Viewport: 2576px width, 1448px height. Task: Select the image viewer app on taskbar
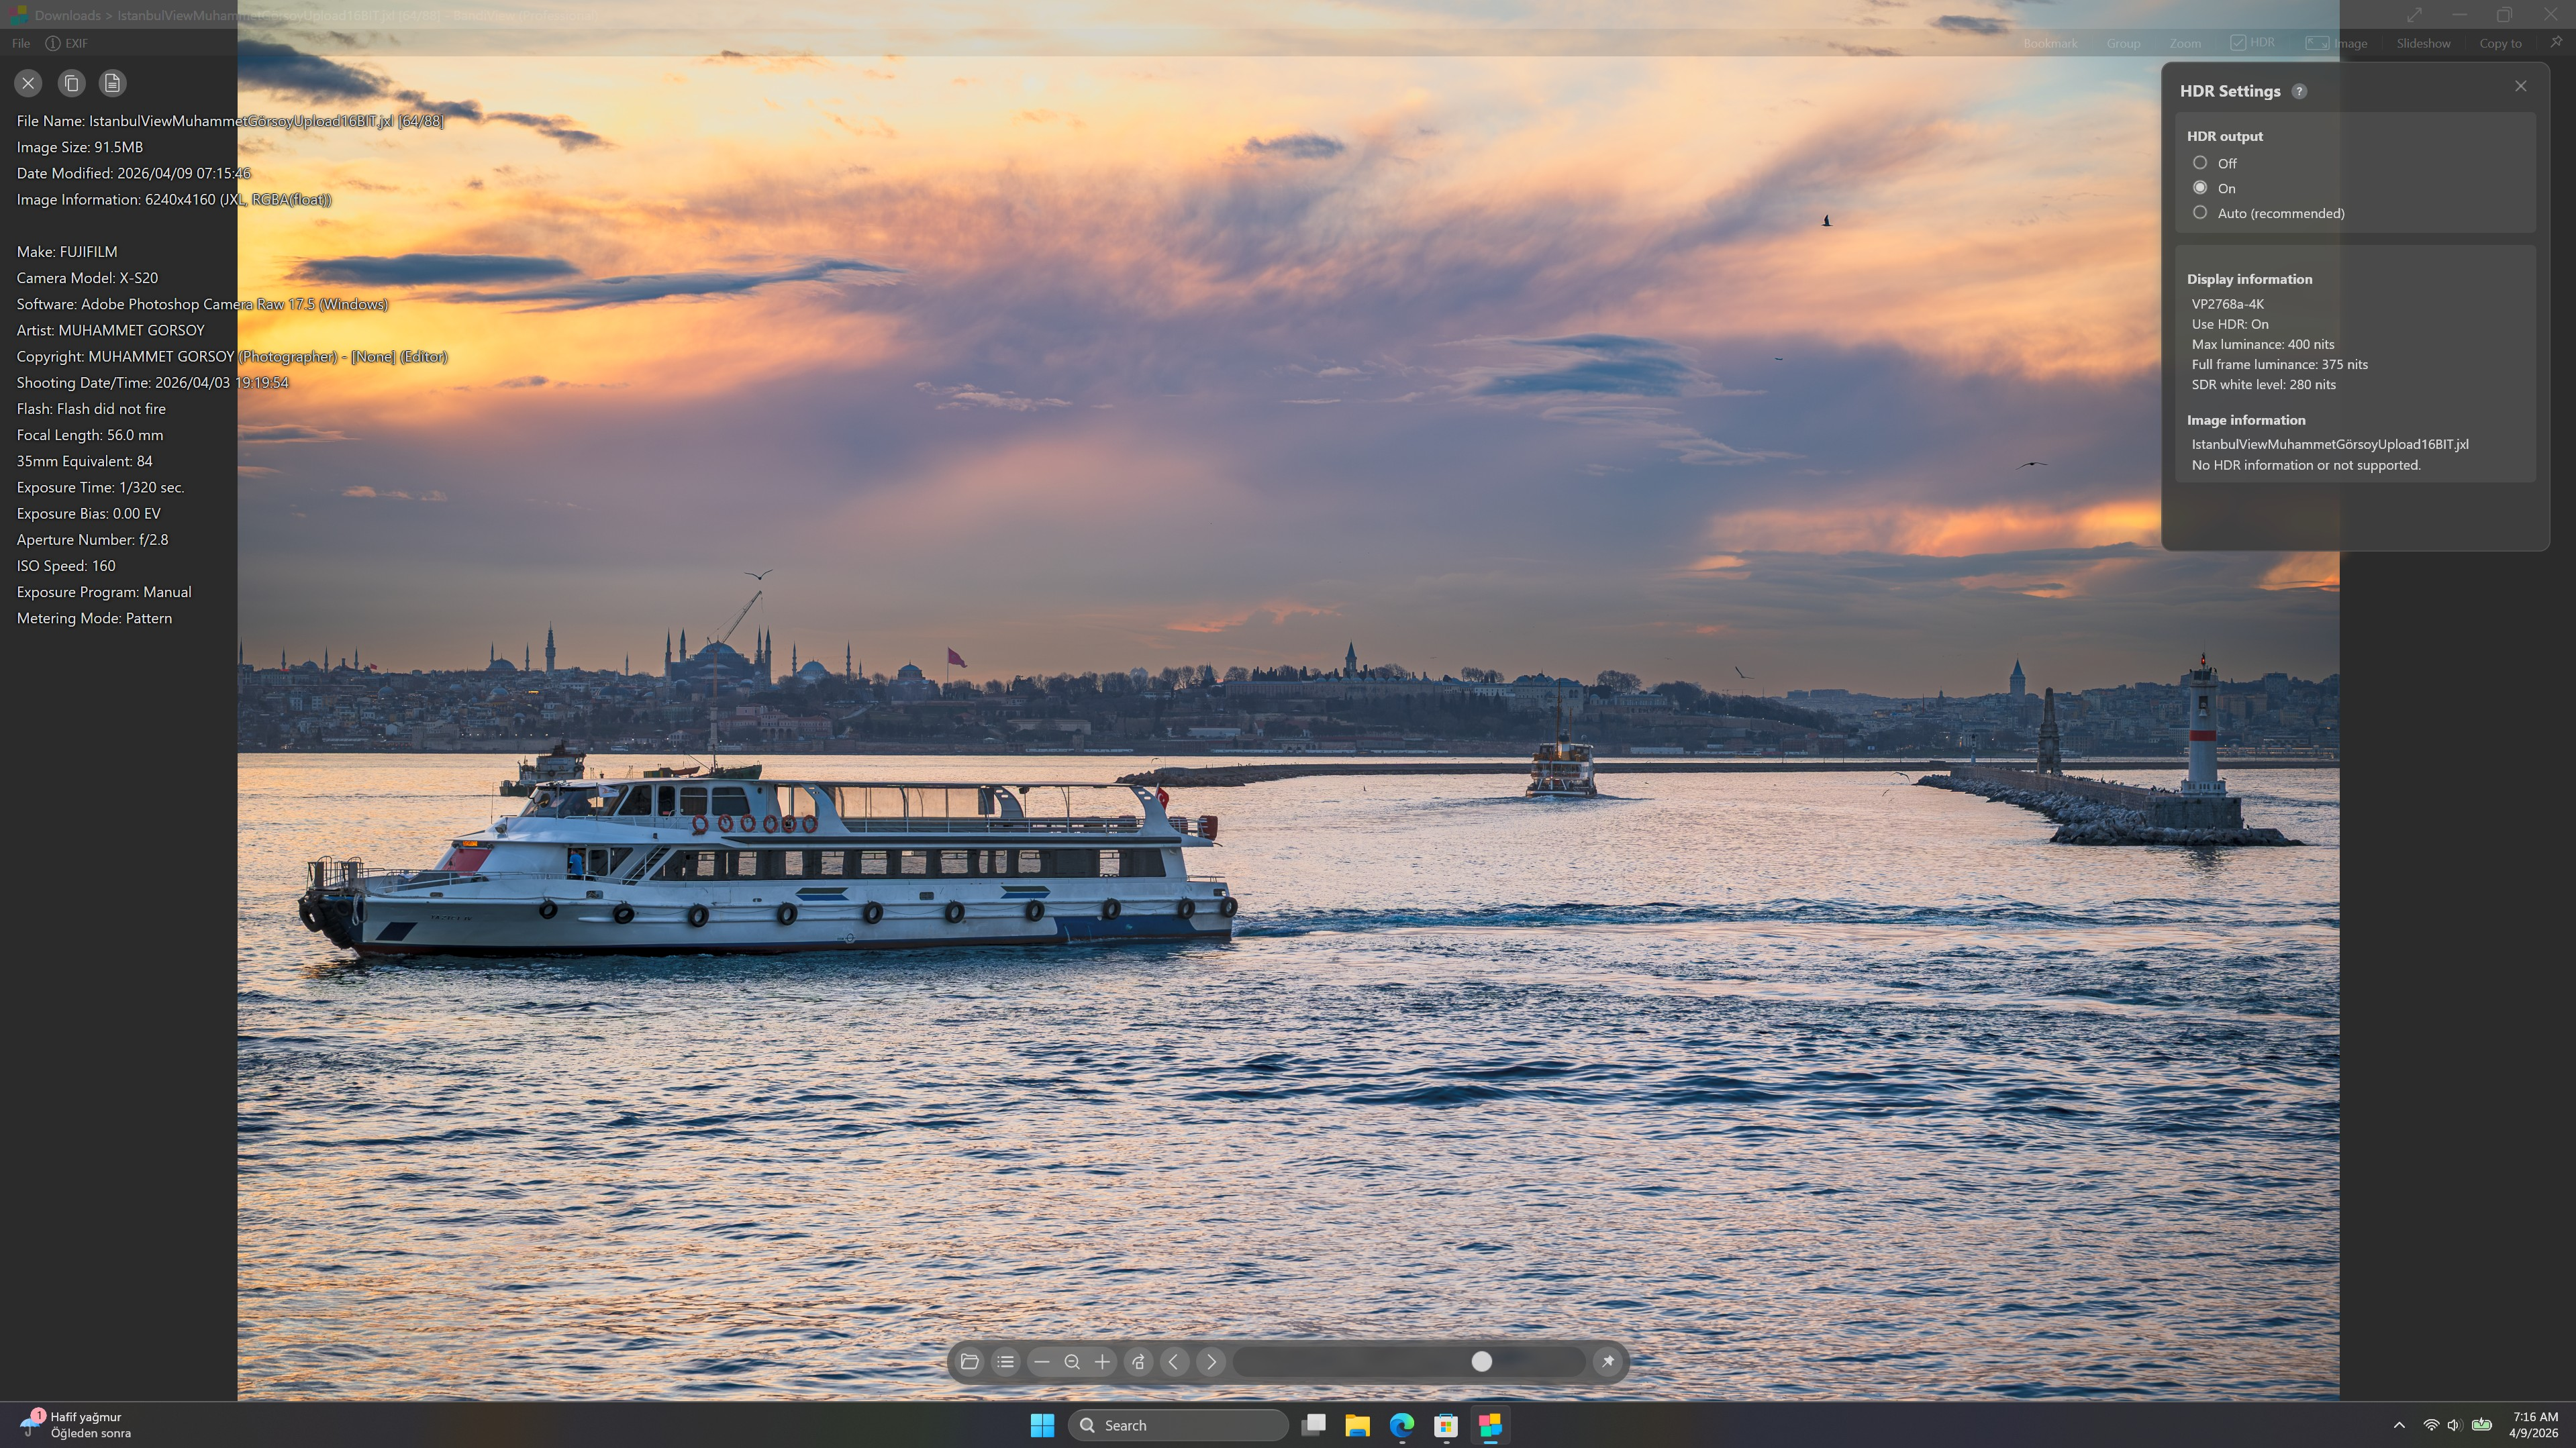[1490, 1425]
